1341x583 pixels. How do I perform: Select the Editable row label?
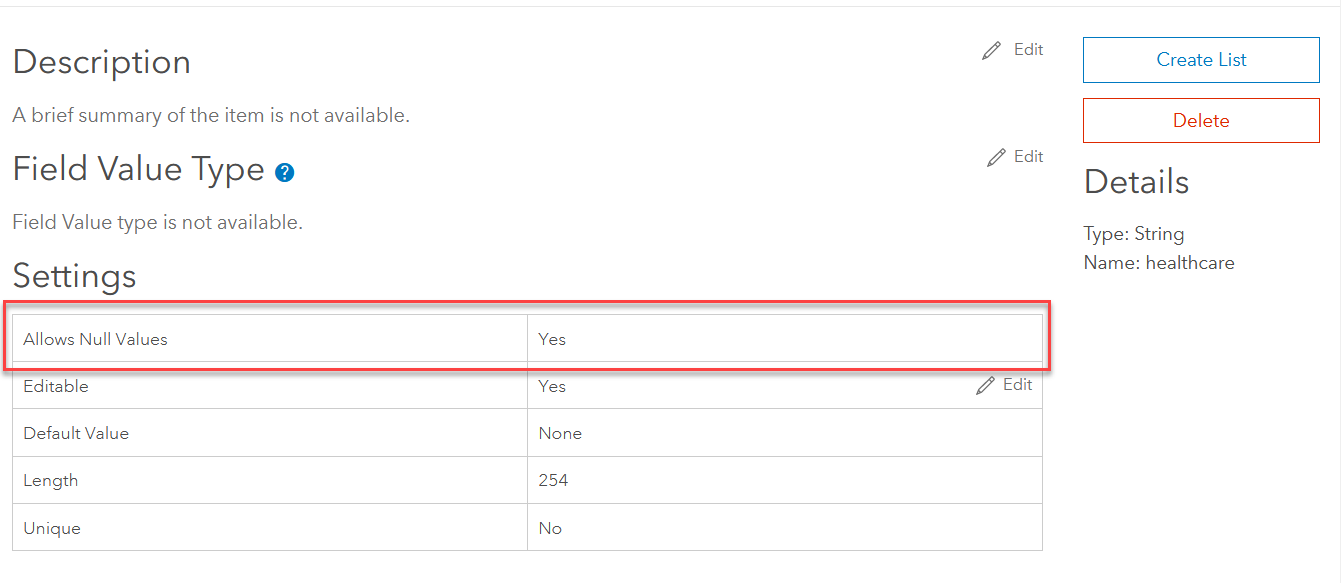56,386
